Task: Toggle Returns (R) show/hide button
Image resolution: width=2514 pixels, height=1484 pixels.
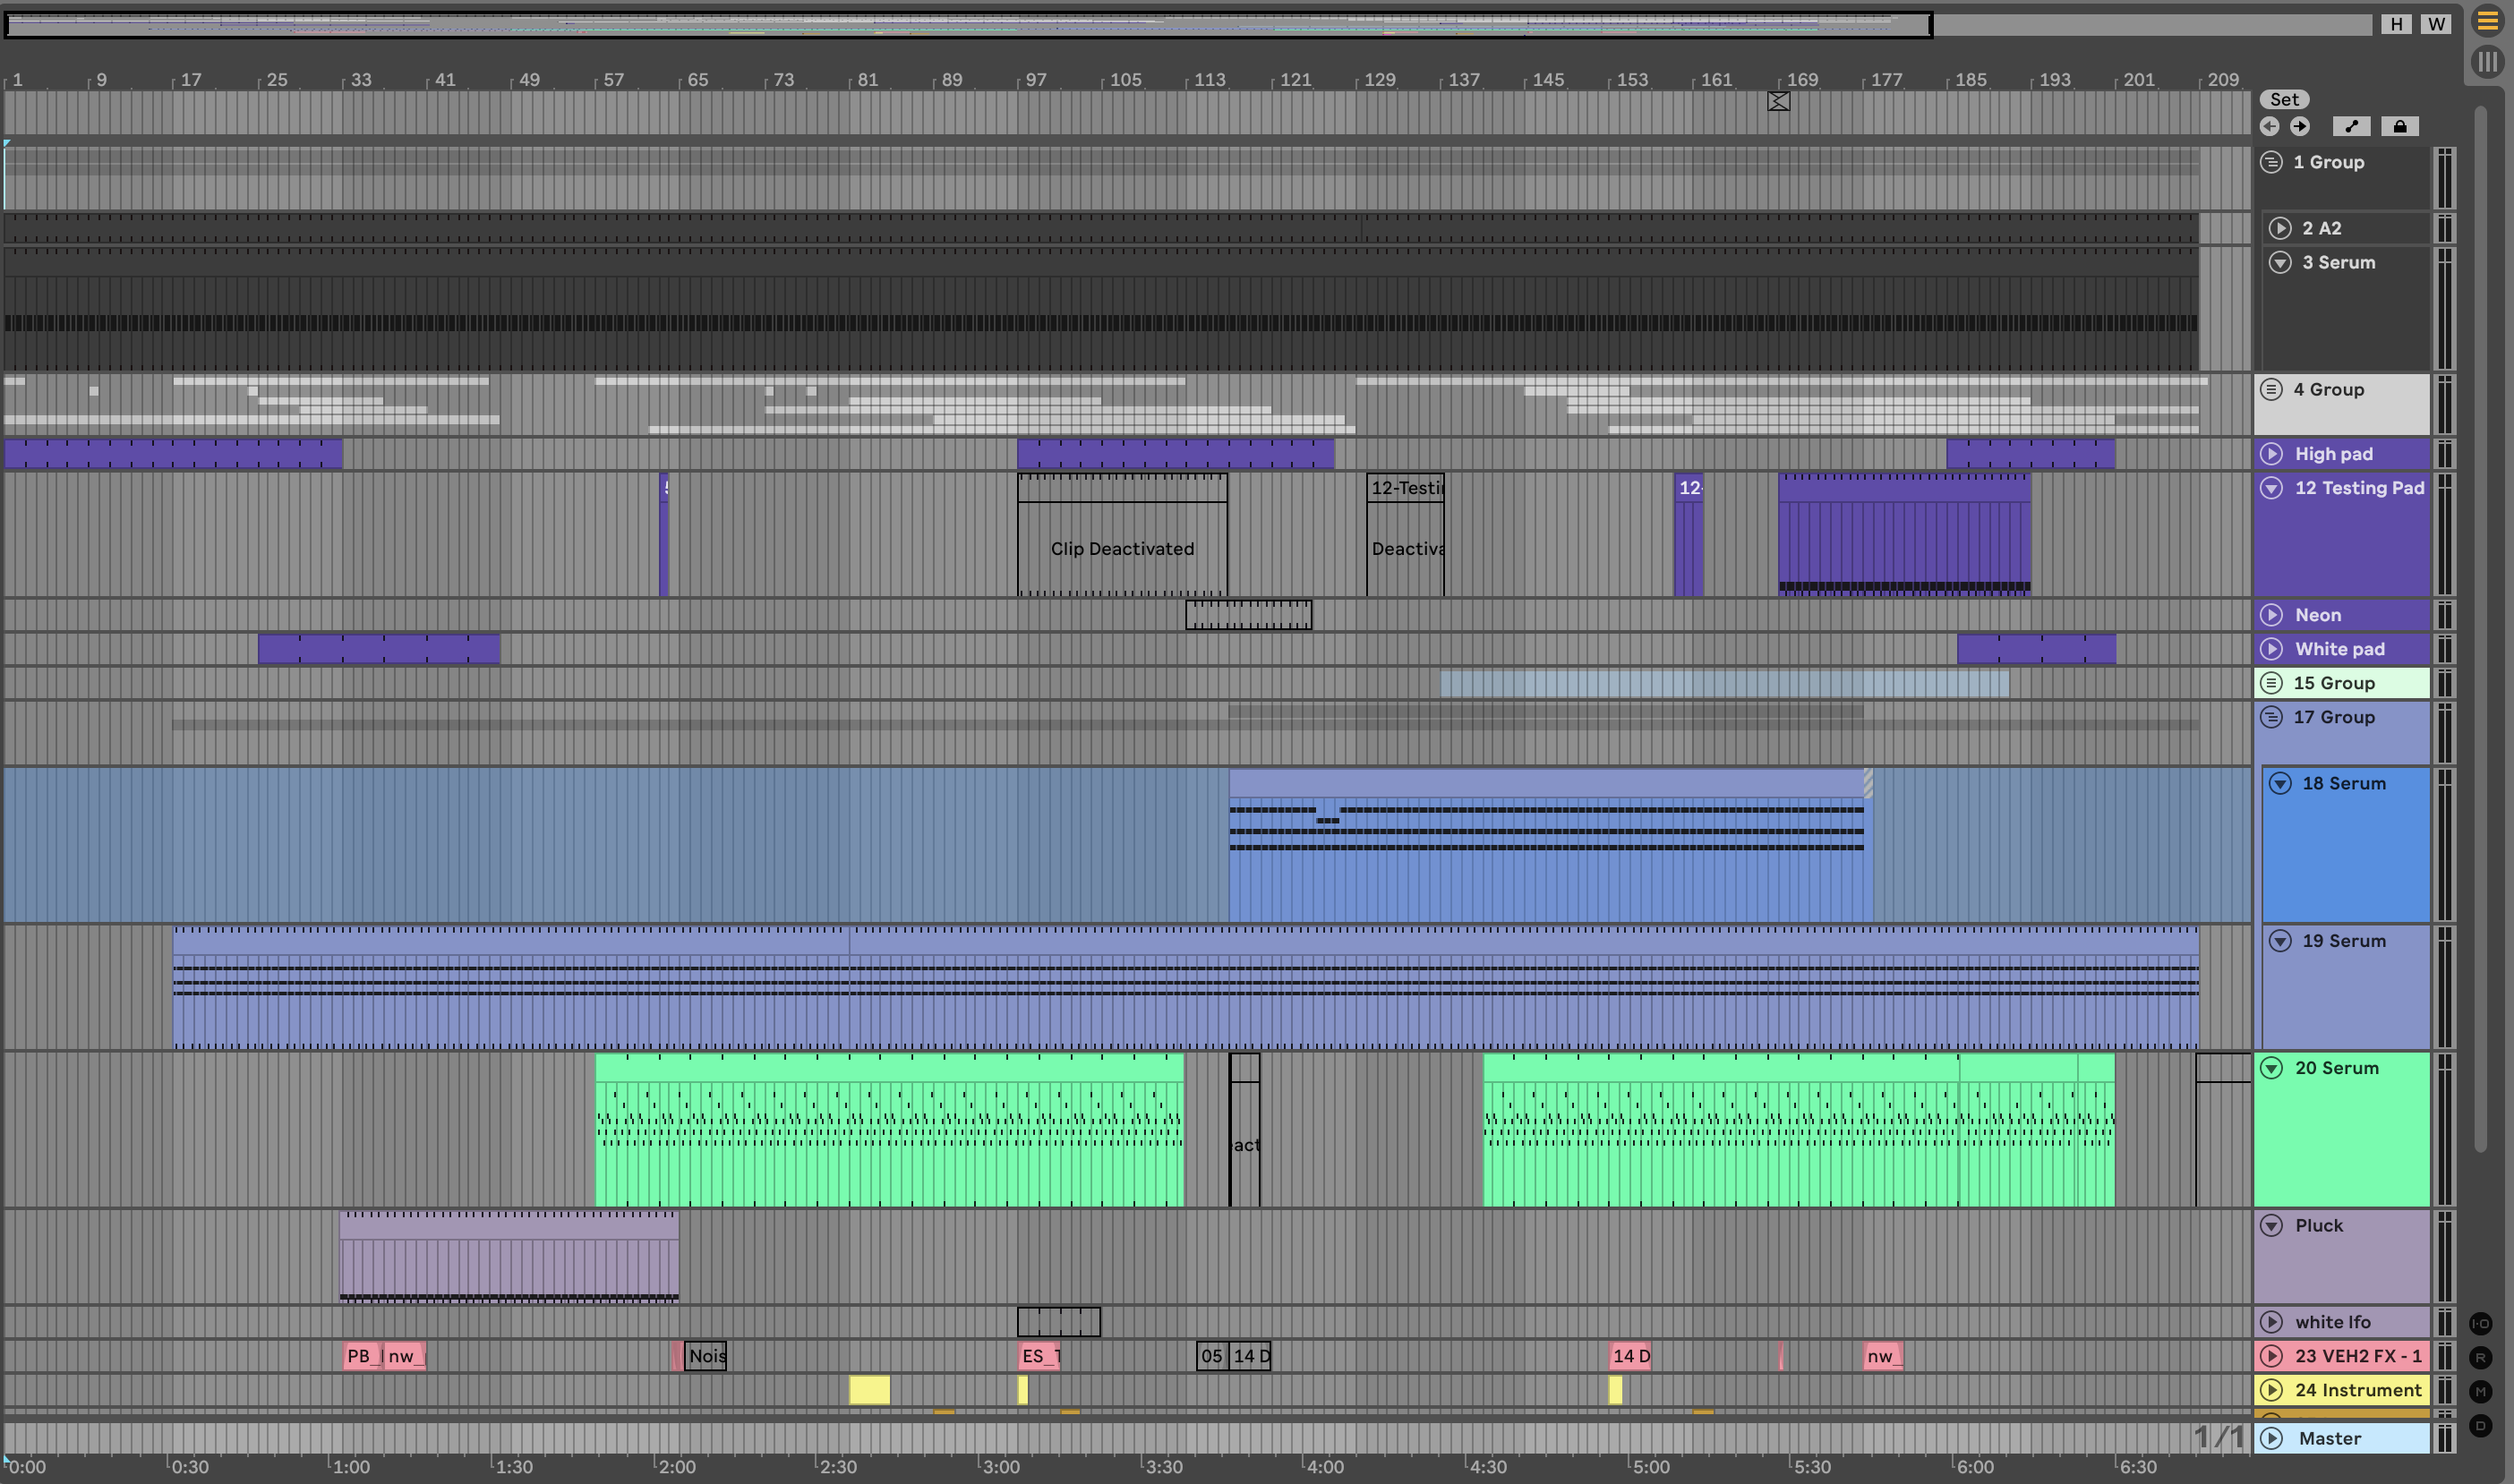Action: [2480, 1357]
